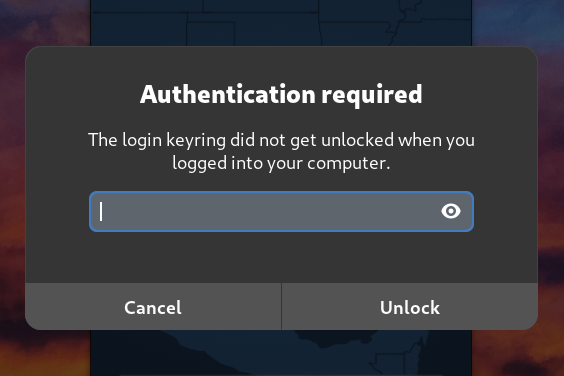Click the blinking text cursor in the password box
This screenshot has width=564, height=376.
(x=101, y=211)
